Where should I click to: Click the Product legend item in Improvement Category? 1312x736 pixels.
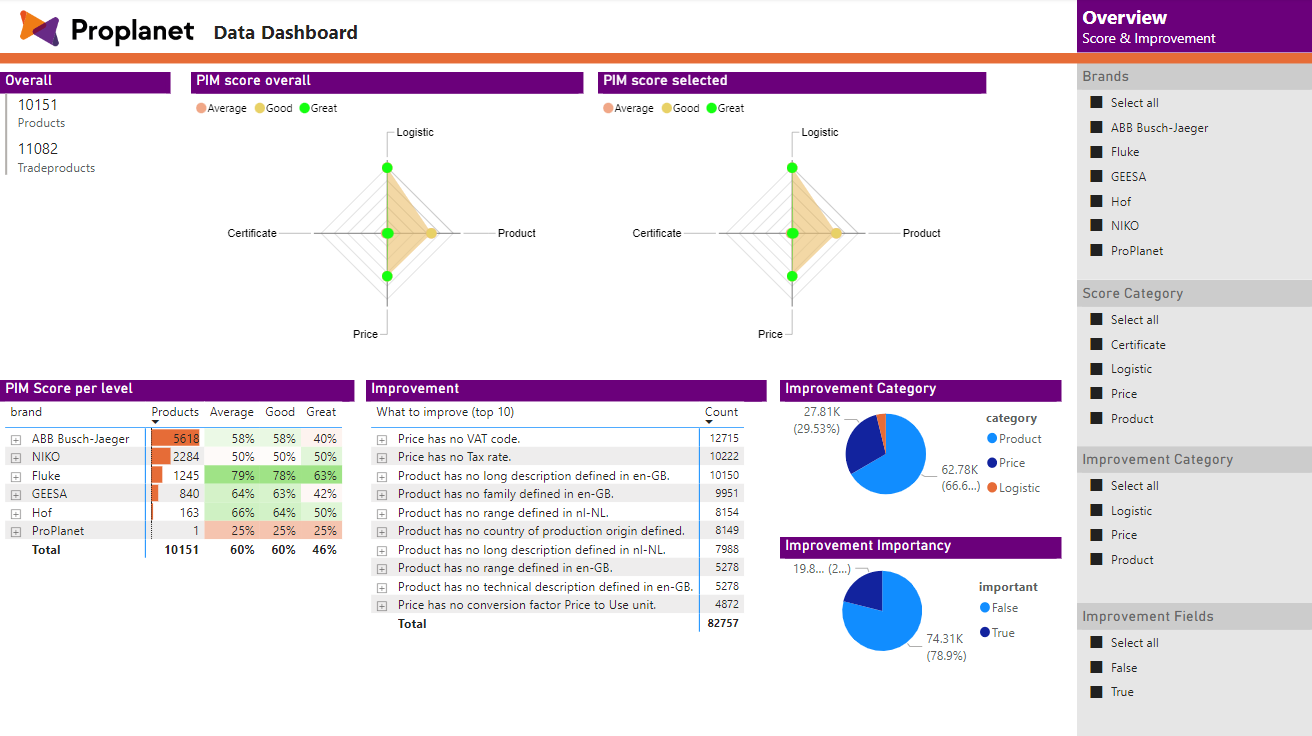tap(1014, 439)
